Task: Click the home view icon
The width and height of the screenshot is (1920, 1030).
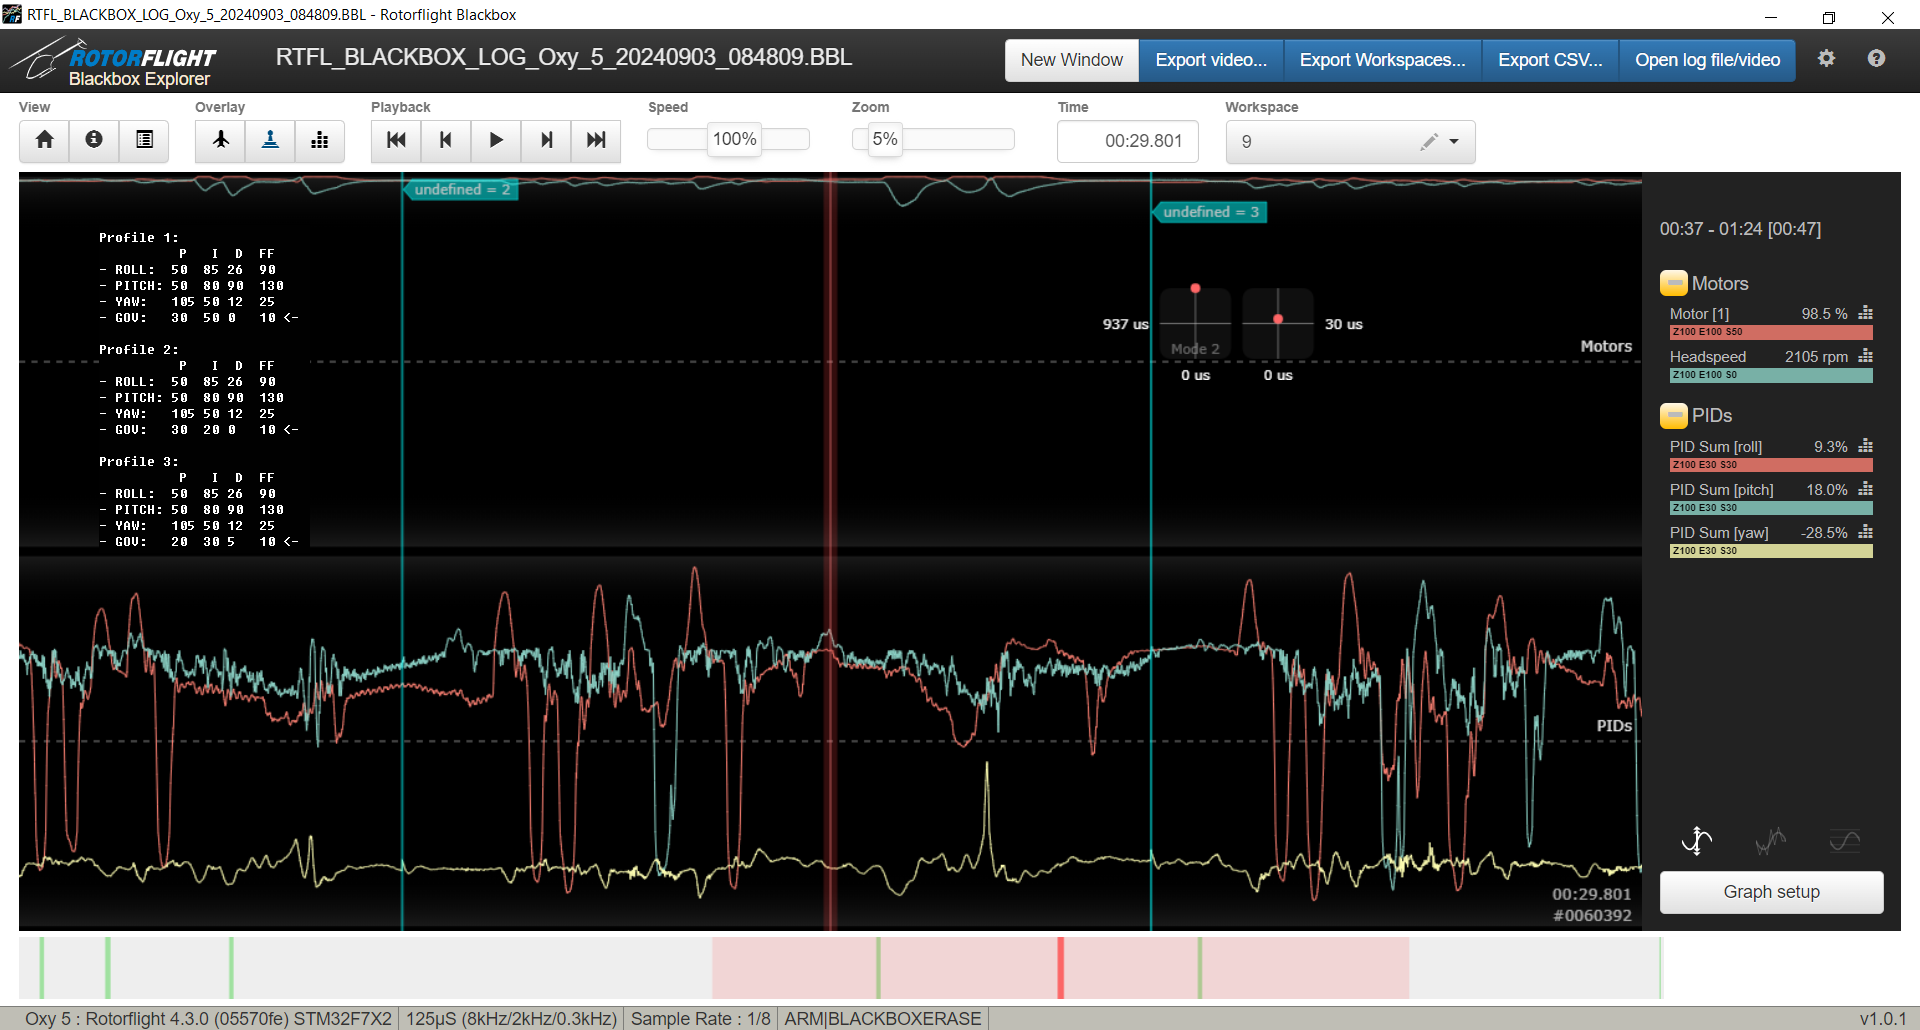Action: pyautogui.click(x=44, y=140)
